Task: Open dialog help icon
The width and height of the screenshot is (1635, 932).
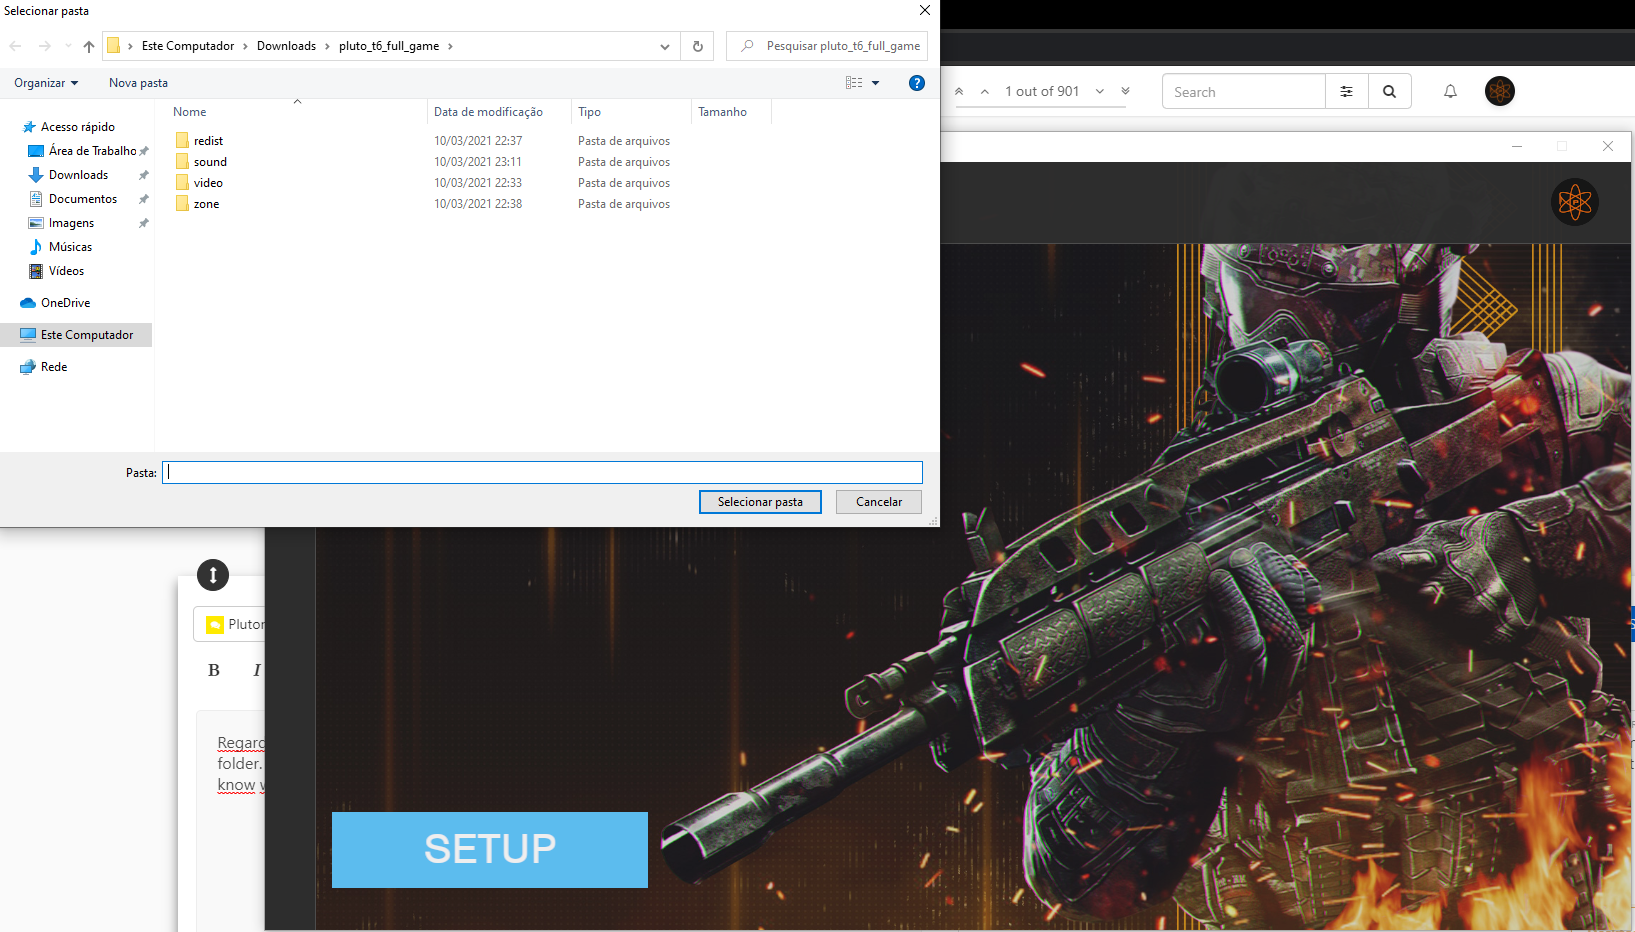Action: point(917,83)
